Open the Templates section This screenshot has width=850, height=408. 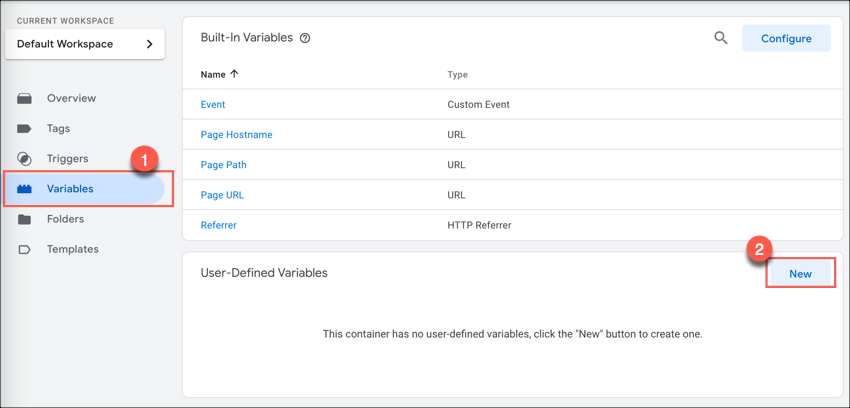point(73,250)
